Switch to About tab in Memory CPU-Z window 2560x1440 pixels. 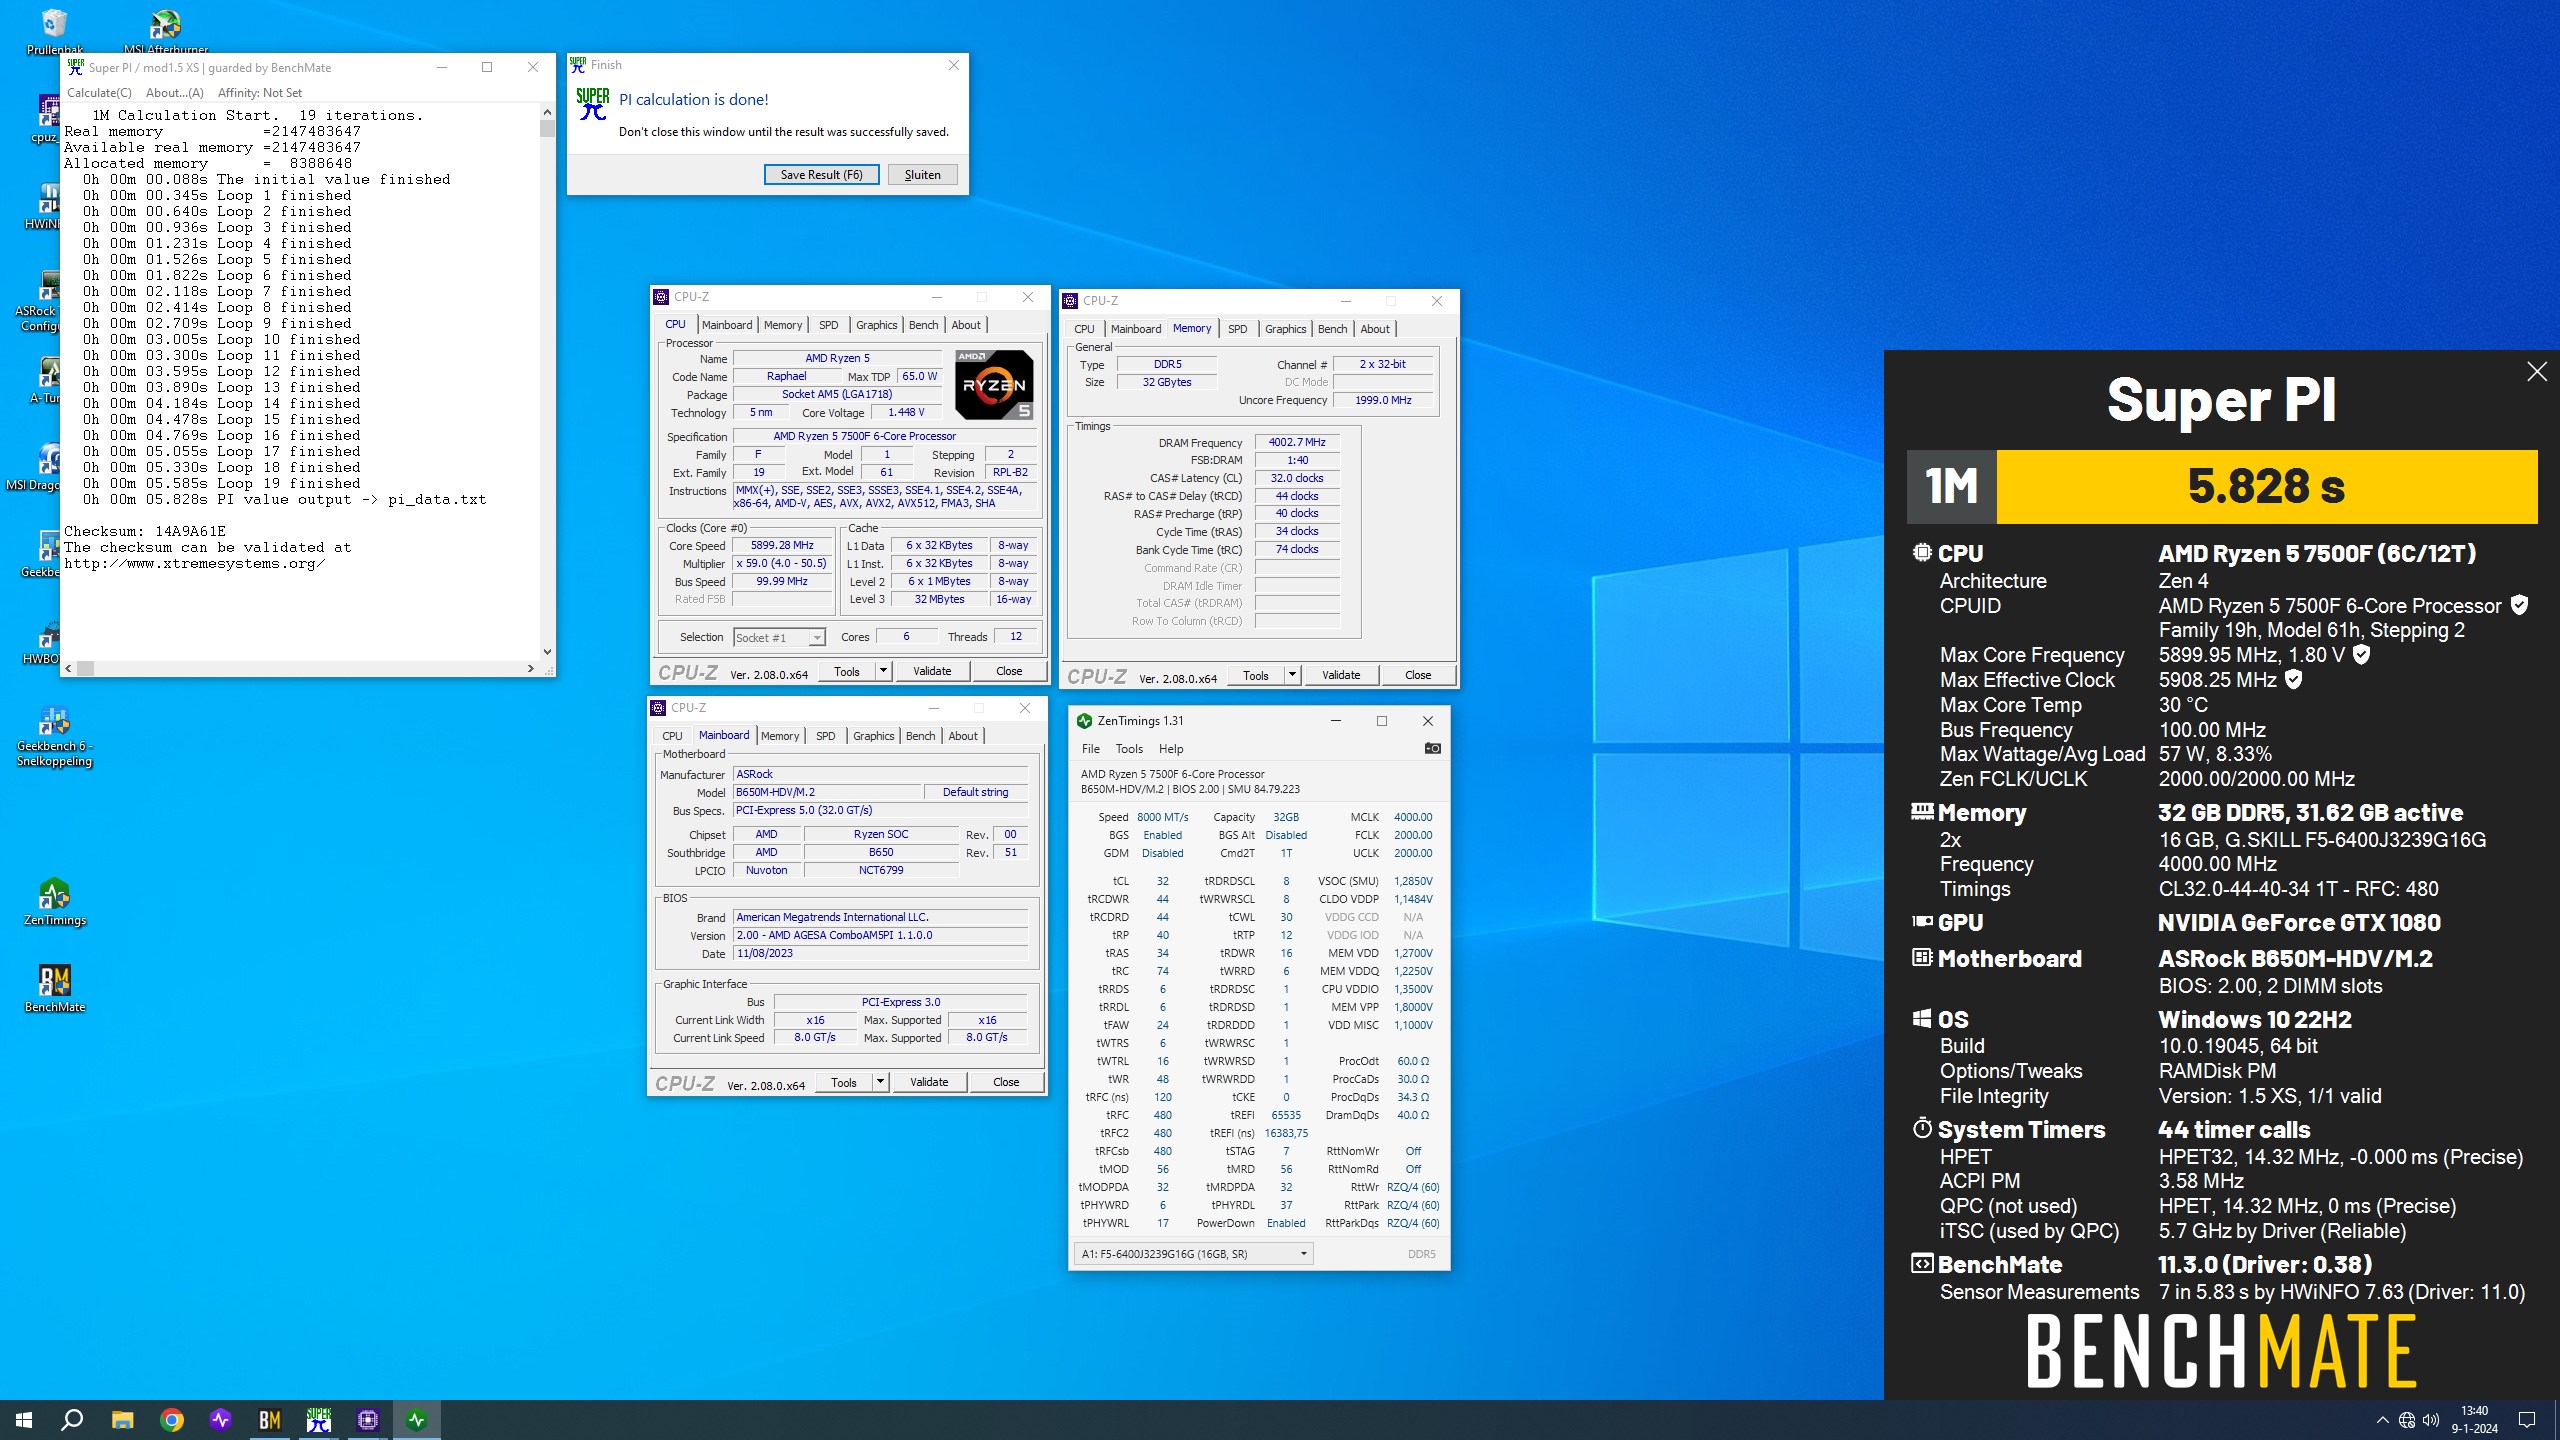click(1375, 329)
